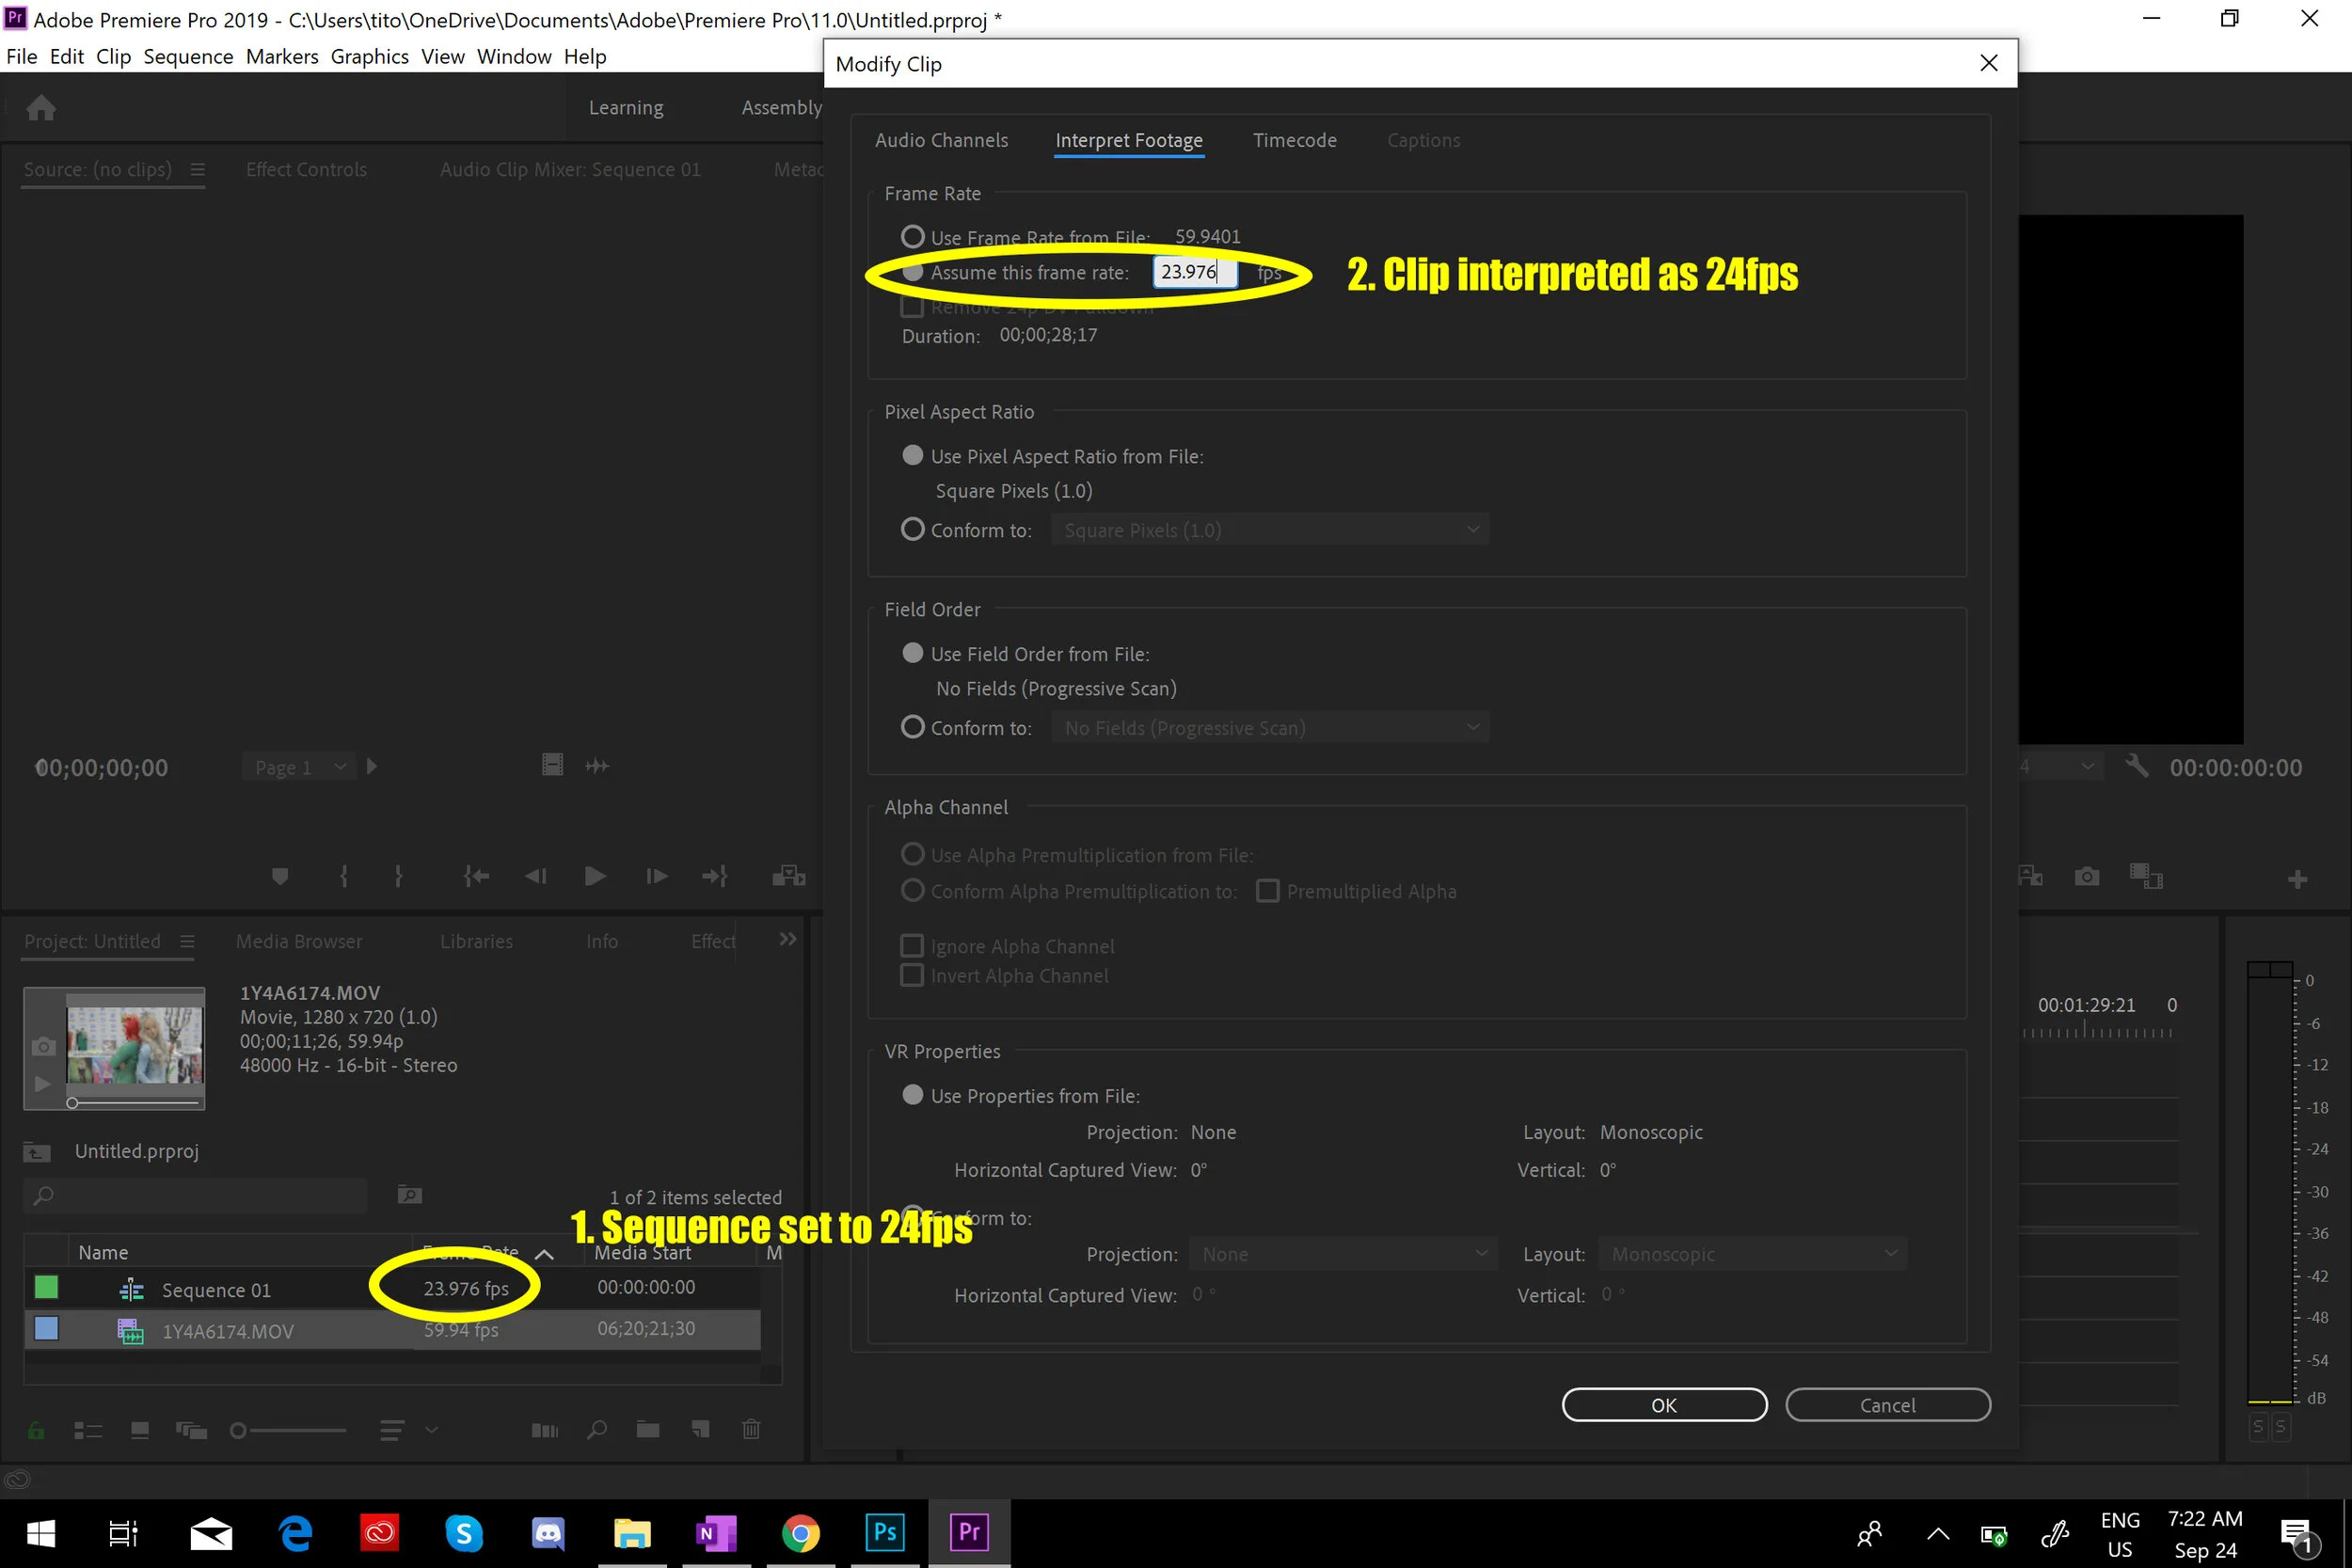Toggle the green project lock icon
The height and width of the screenshot is (1568, 2352).
click(x=36, y=1430)
